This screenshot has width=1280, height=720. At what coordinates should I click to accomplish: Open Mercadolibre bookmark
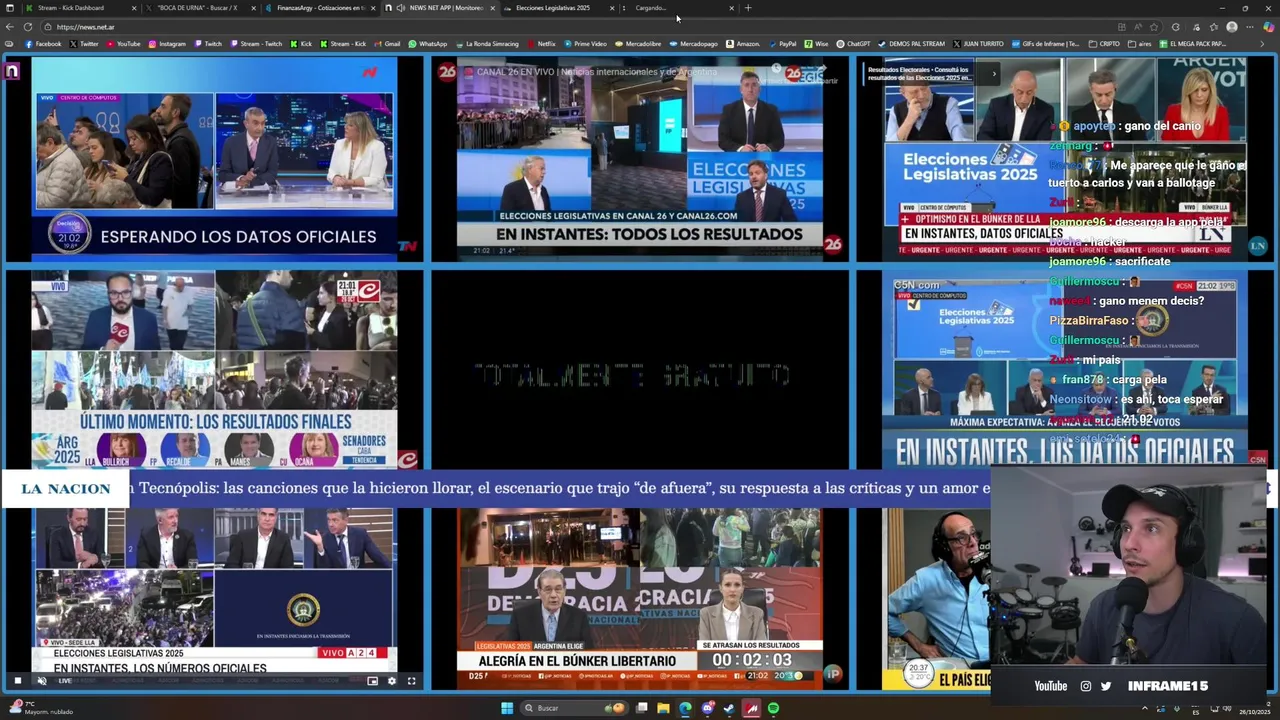[638, 44]
